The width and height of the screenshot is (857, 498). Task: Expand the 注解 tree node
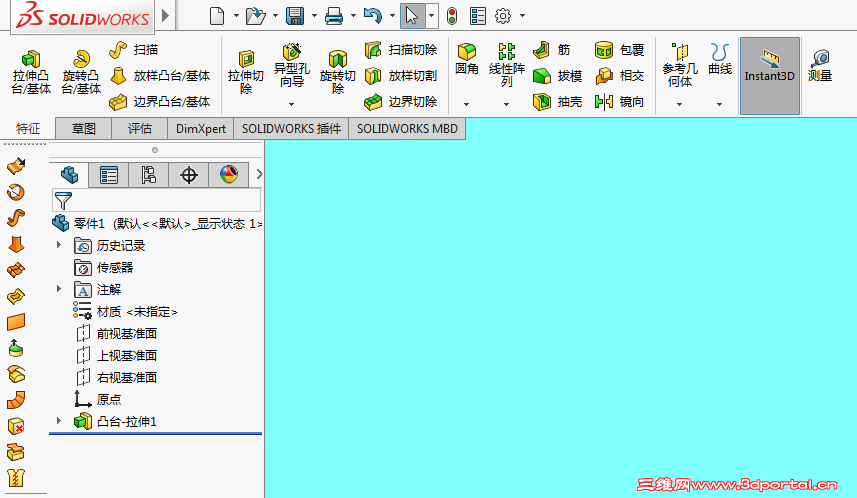pos(59,289)
